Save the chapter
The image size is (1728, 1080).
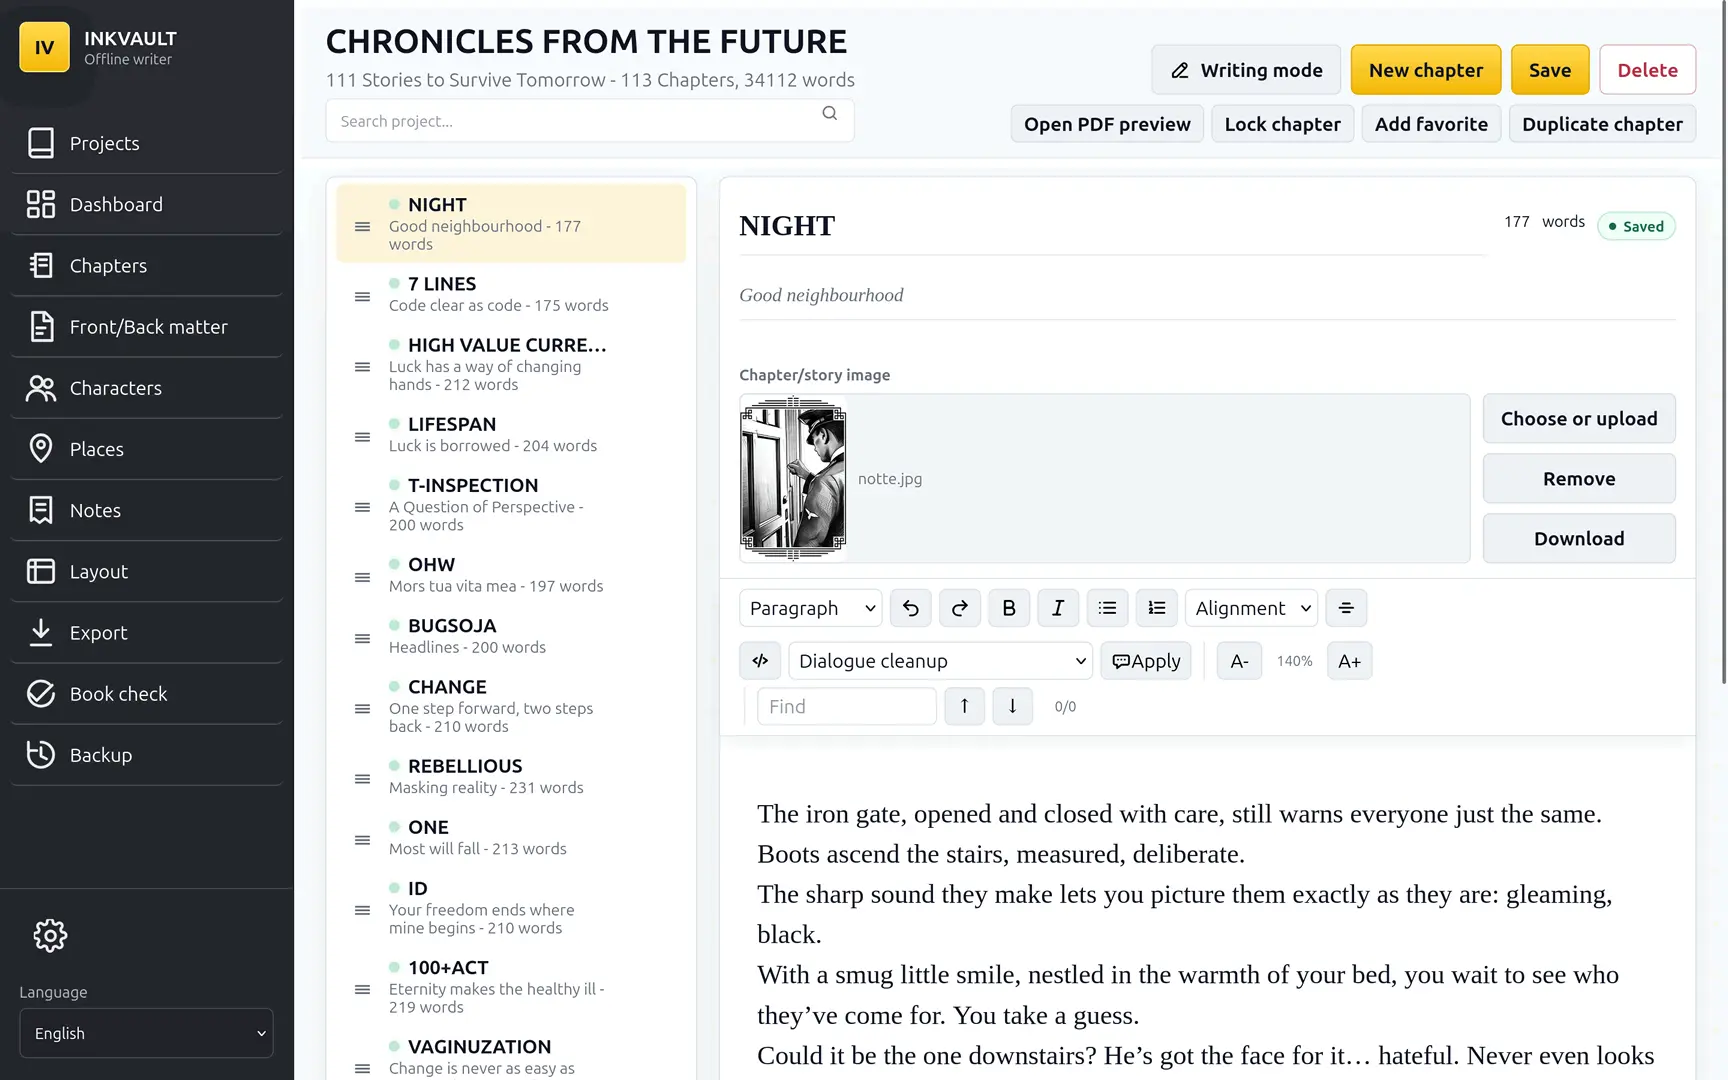pyautogui.click(x=1550, y=70)
